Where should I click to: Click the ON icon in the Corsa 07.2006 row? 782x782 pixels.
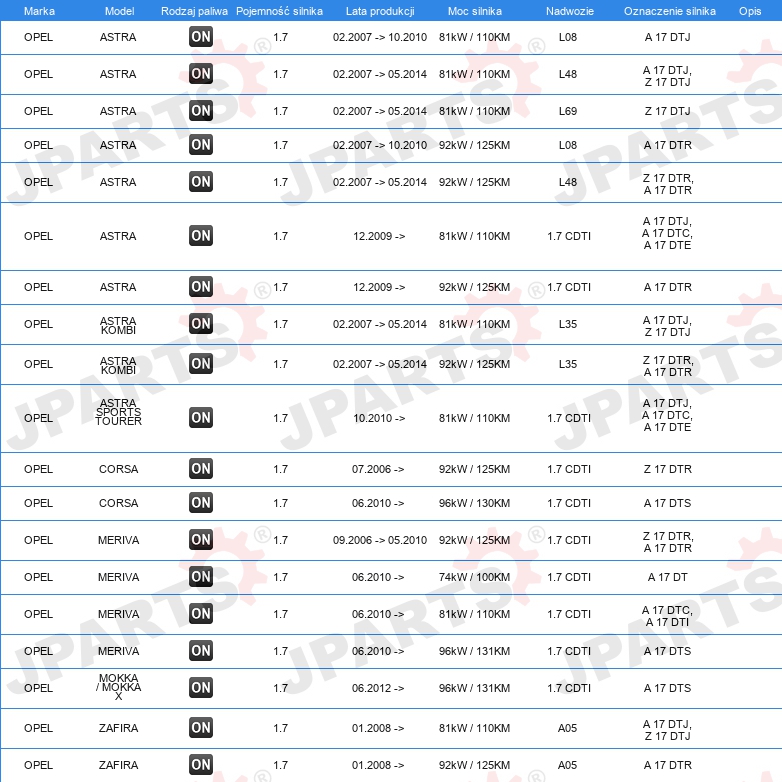pos(201,469)
